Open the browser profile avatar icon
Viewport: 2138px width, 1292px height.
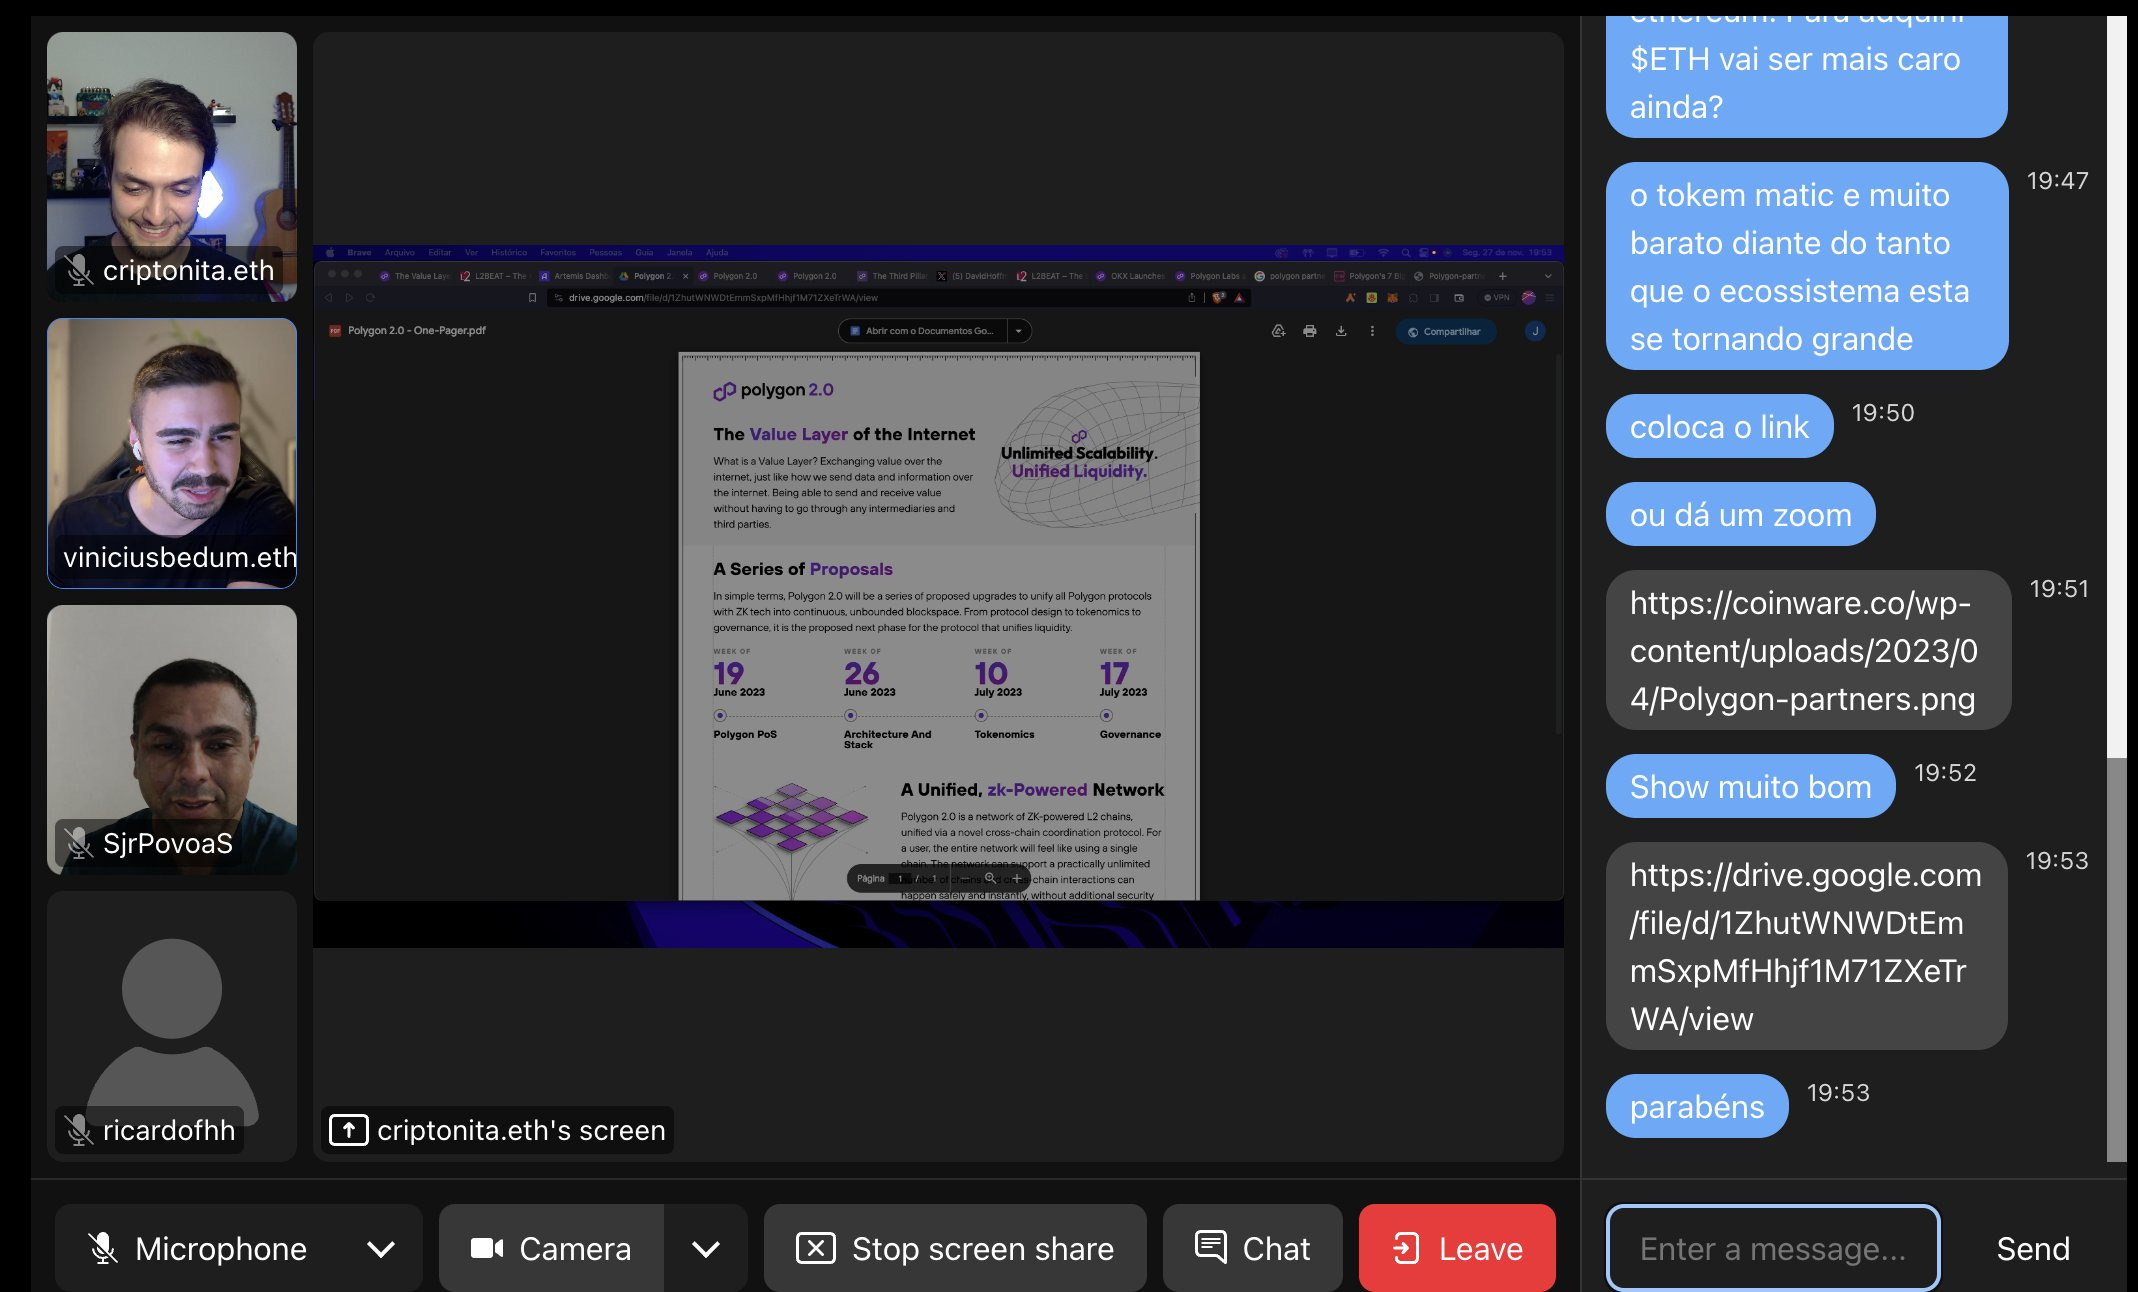pos(1528,298)
